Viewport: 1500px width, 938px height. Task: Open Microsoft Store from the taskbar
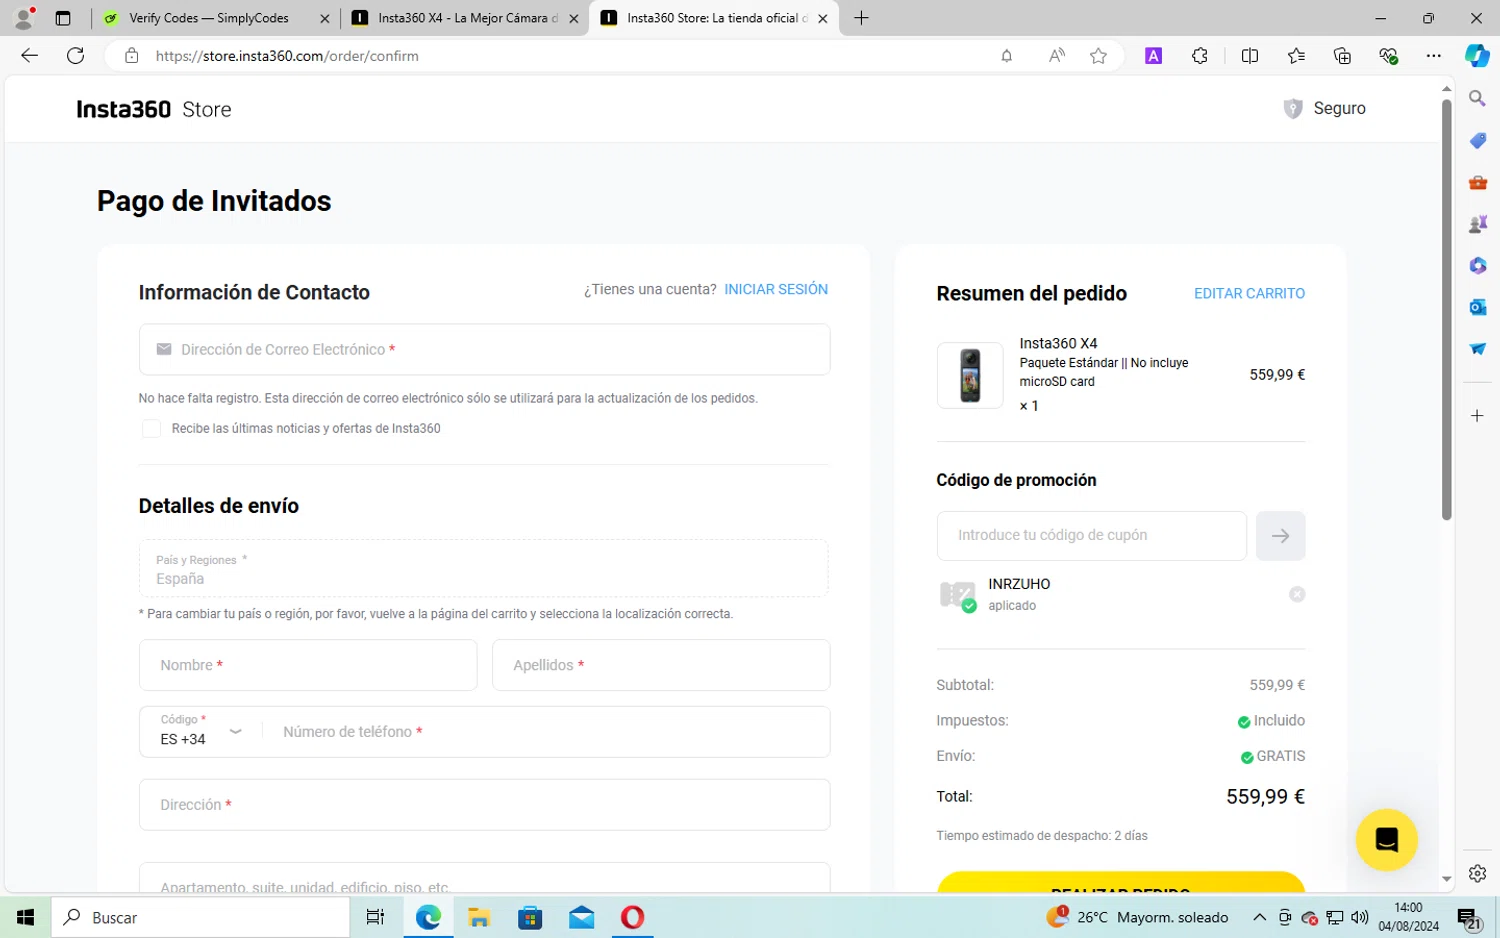pyautogui.click(x=530, y=917)
